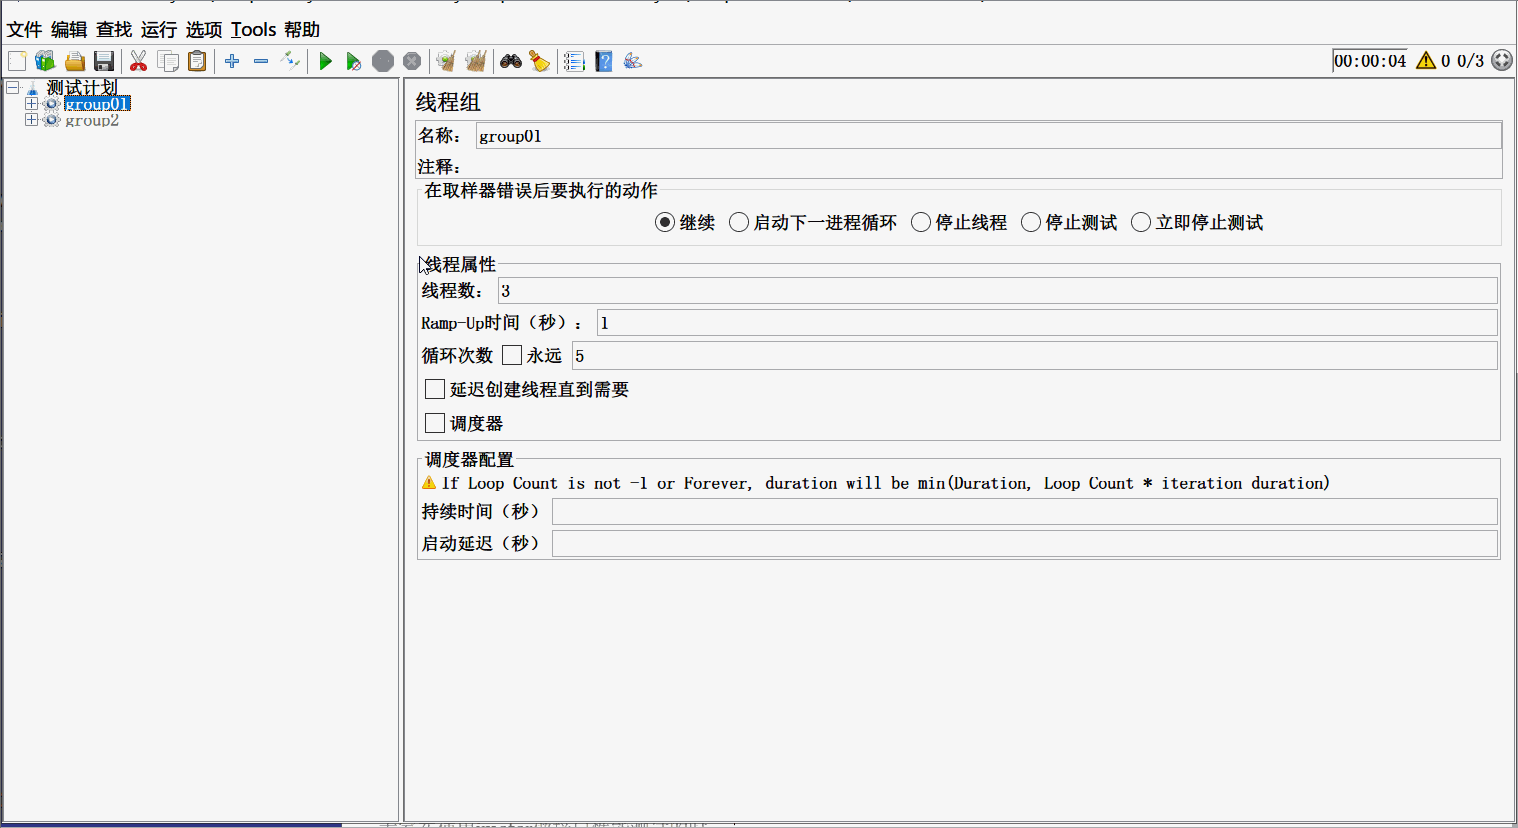Cut the selection with the scissors icon
This screenshot has width=1518, height=828.
point(139,61)
